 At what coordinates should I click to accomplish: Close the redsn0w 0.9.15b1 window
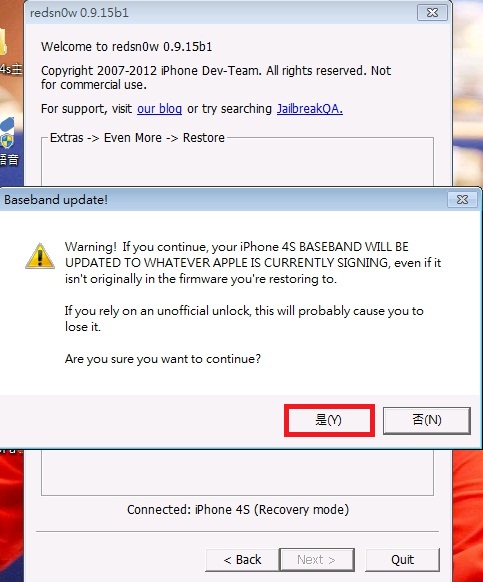click(x=432, y=13)
